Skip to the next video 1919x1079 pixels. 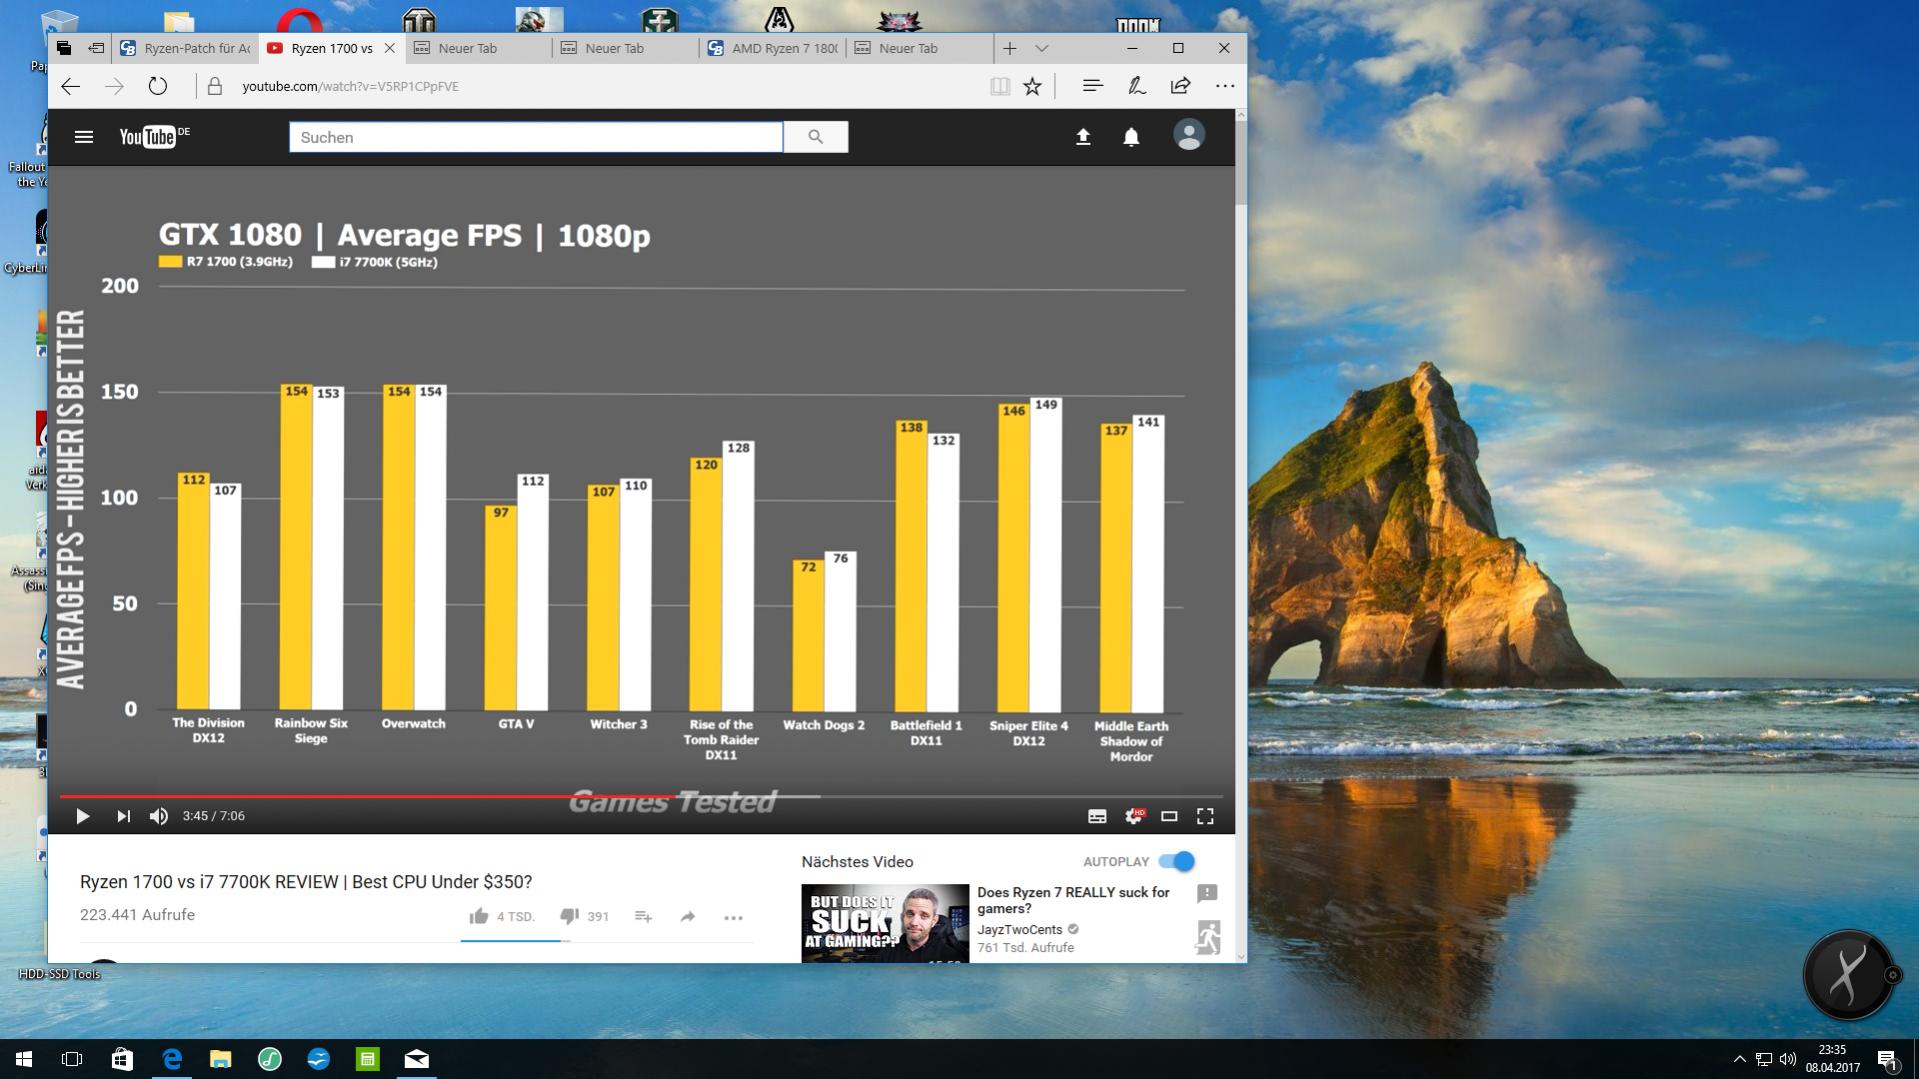pos(123,816)
